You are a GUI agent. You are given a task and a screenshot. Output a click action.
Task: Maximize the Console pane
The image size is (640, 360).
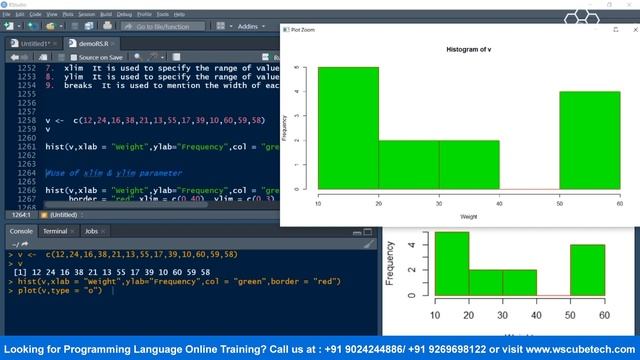pyautogui.click(x=368, y=232)
